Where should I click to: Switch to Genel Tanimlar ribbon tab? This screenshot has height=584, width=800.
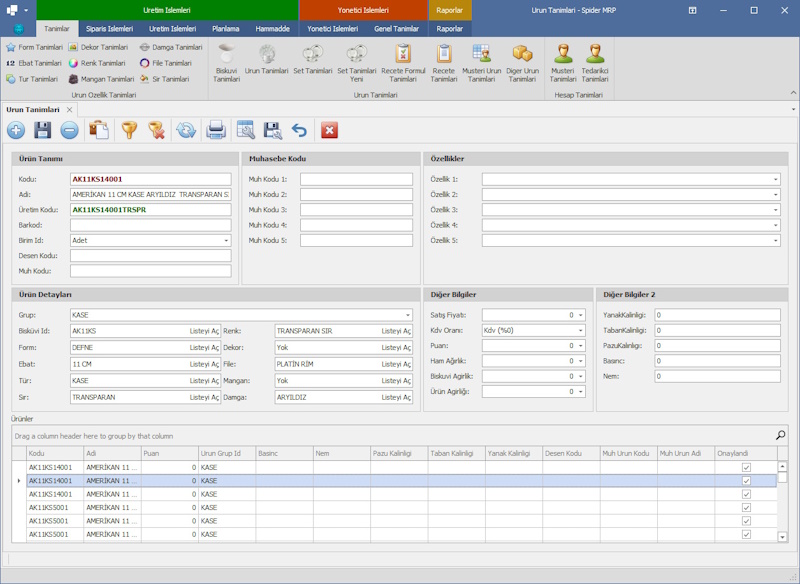396,29
